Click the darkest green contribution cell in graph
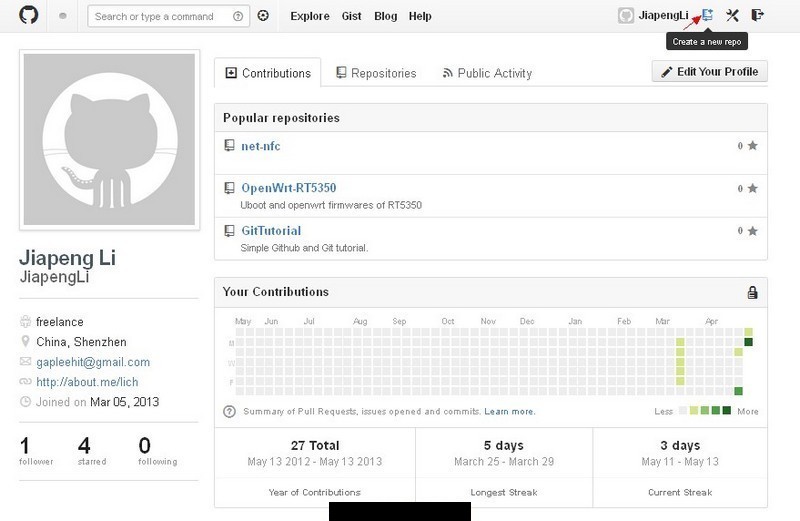This screenshot has width=800, height=521. click(x=748, y=342)
